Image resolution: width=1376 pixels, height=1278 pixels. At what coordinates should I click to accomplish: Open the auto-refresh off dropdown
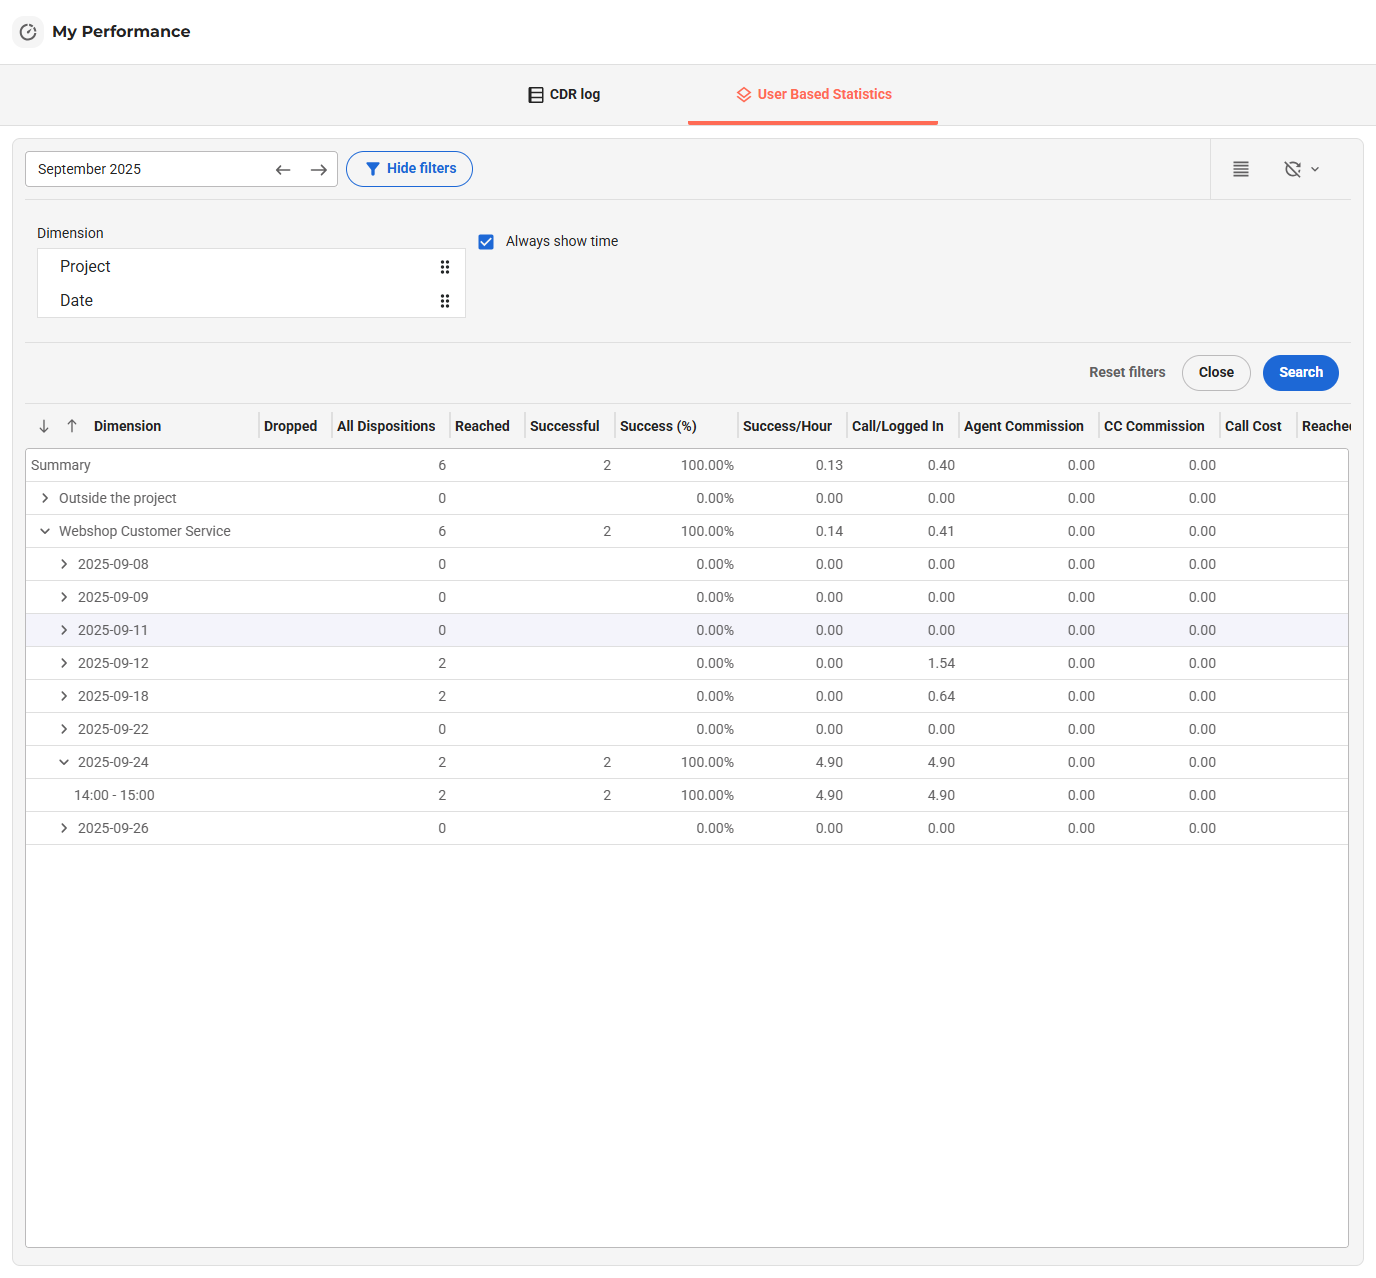(1301, 169)
